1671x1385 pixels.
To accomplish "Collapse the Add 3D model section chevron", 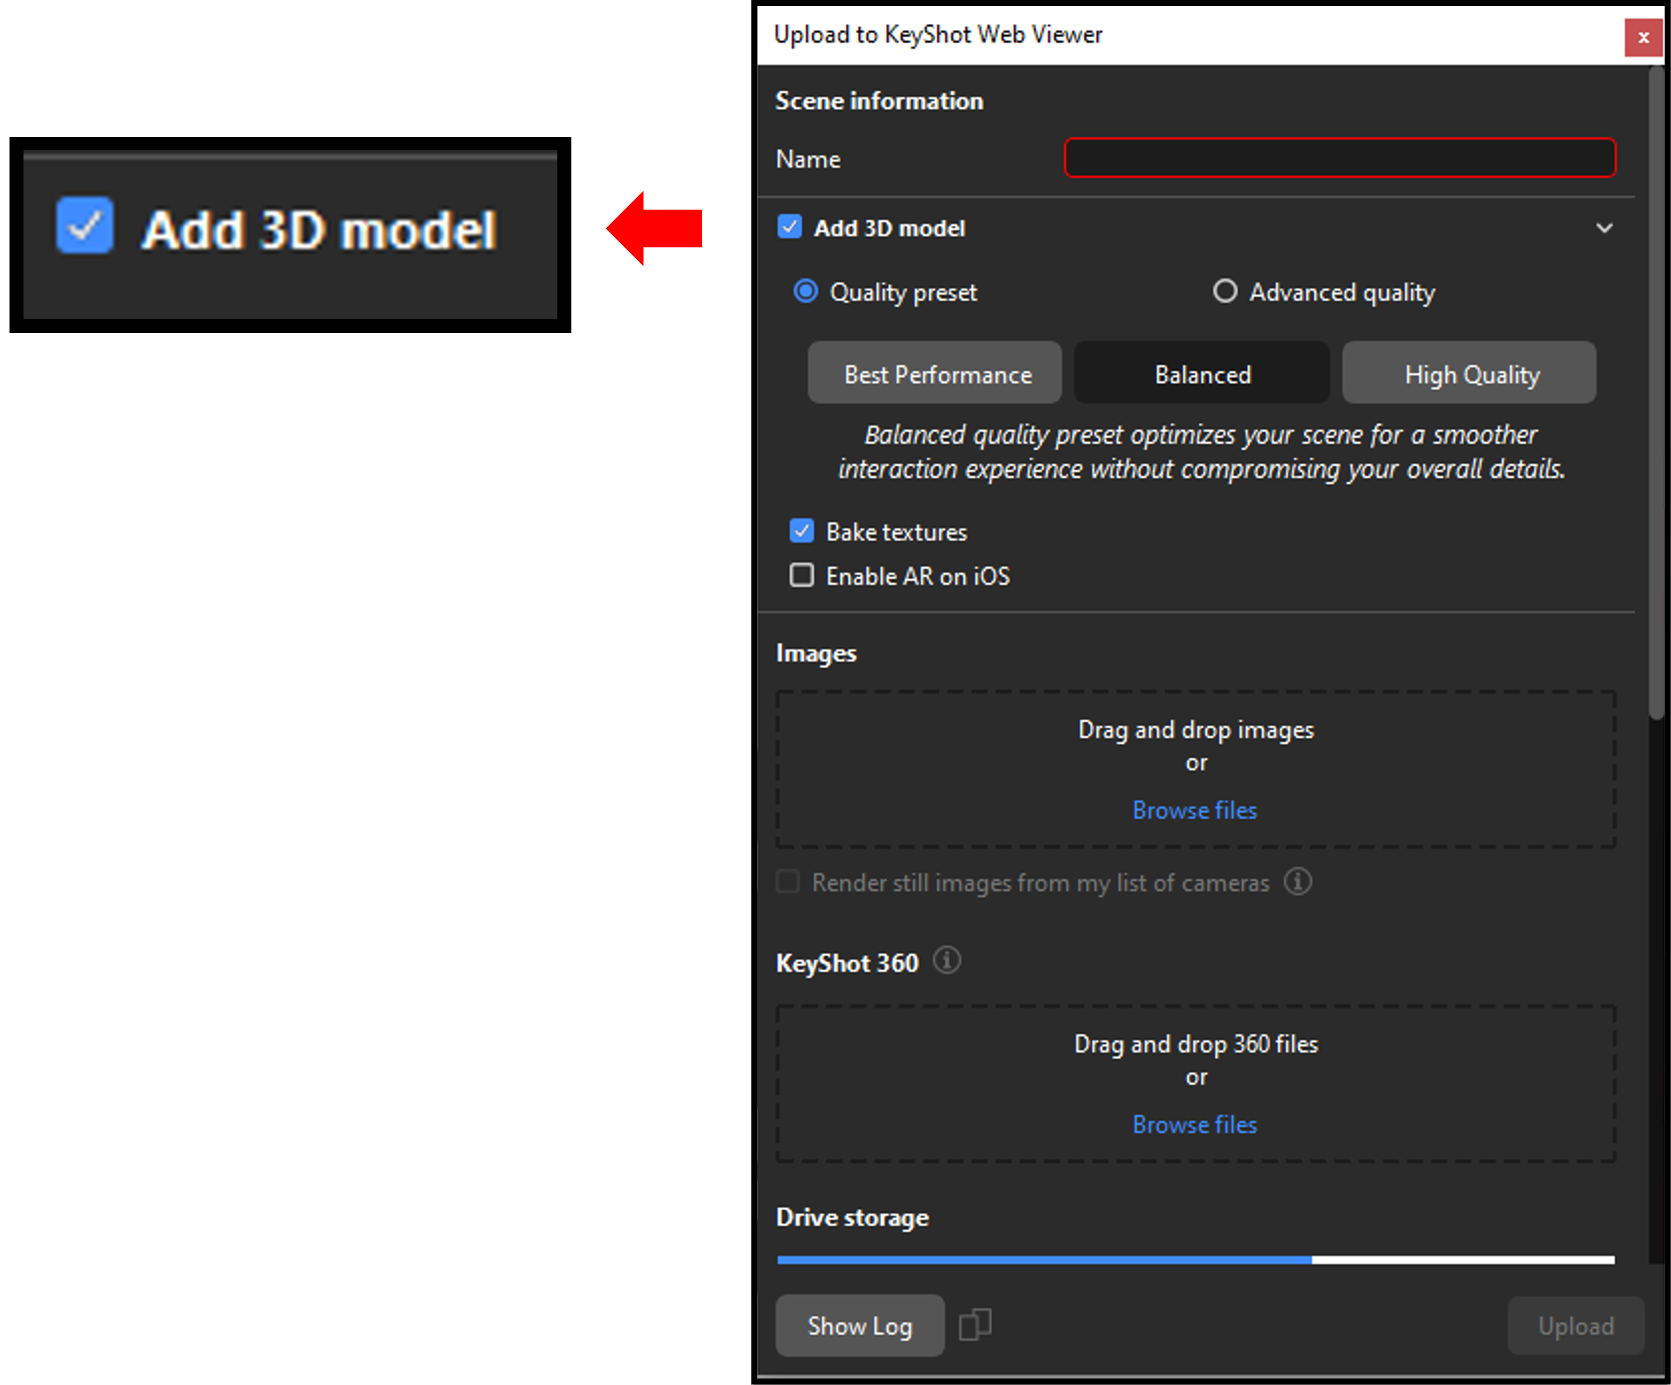I will 1604,228.
